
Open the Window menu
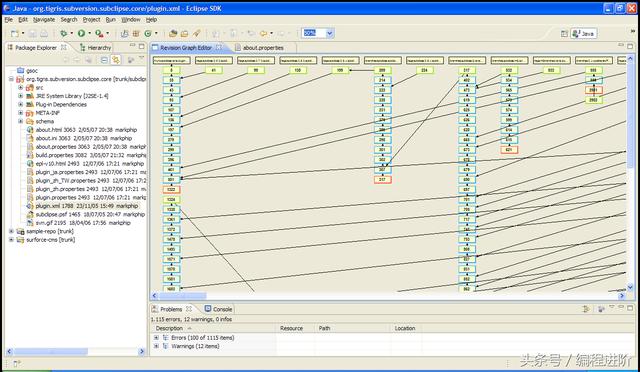131,20
